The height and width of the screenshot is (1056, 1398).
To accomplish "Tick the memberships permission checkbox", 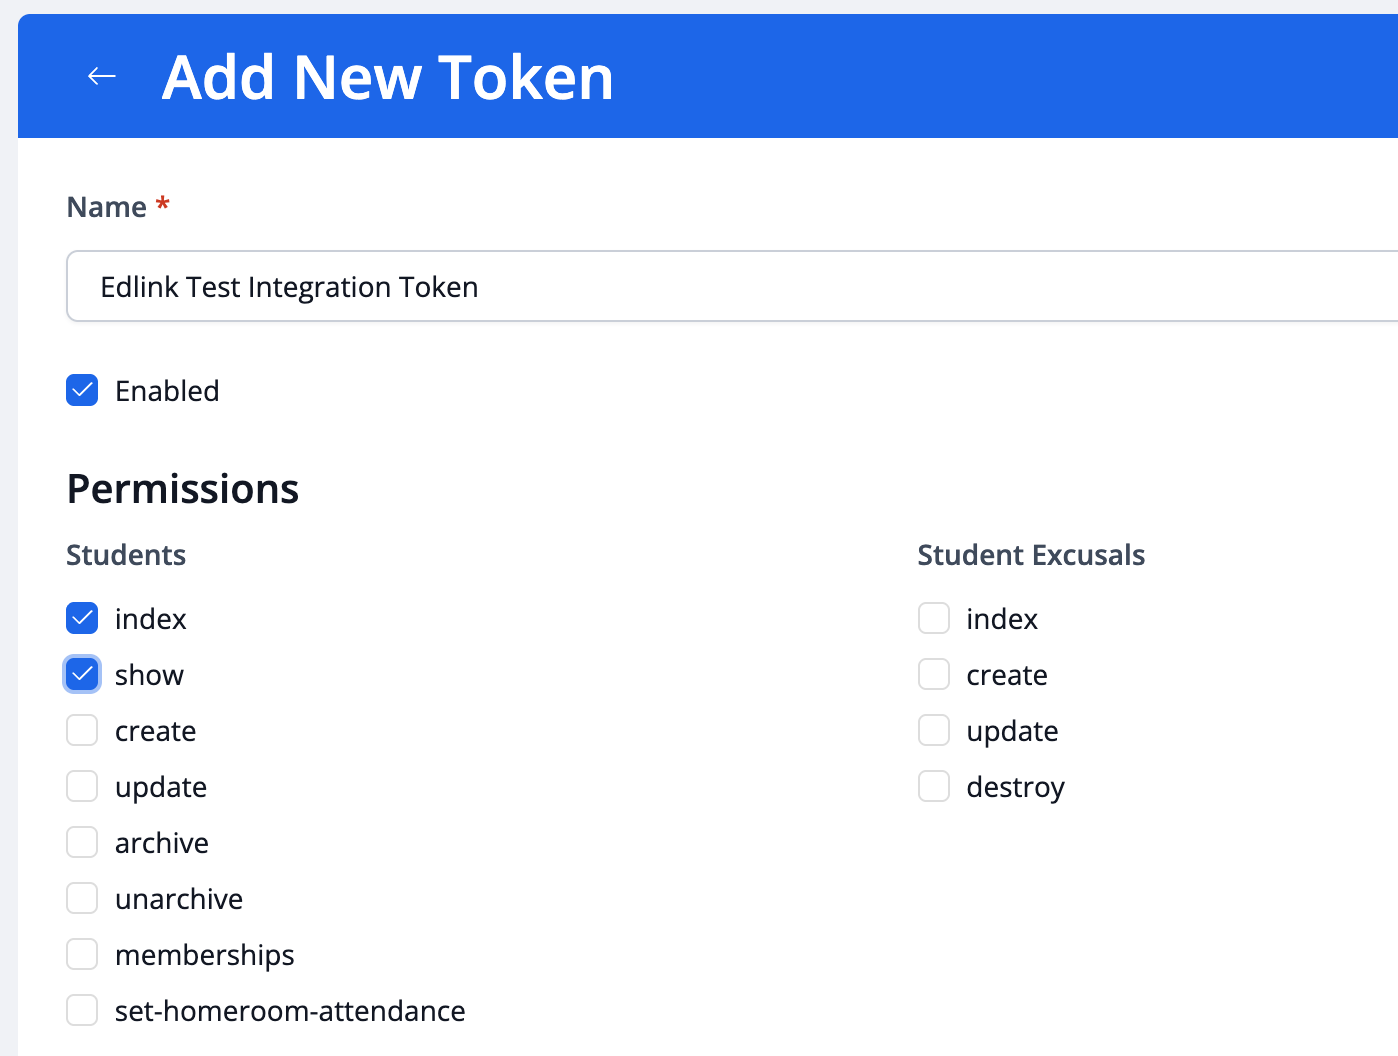I will click(82, 954).
